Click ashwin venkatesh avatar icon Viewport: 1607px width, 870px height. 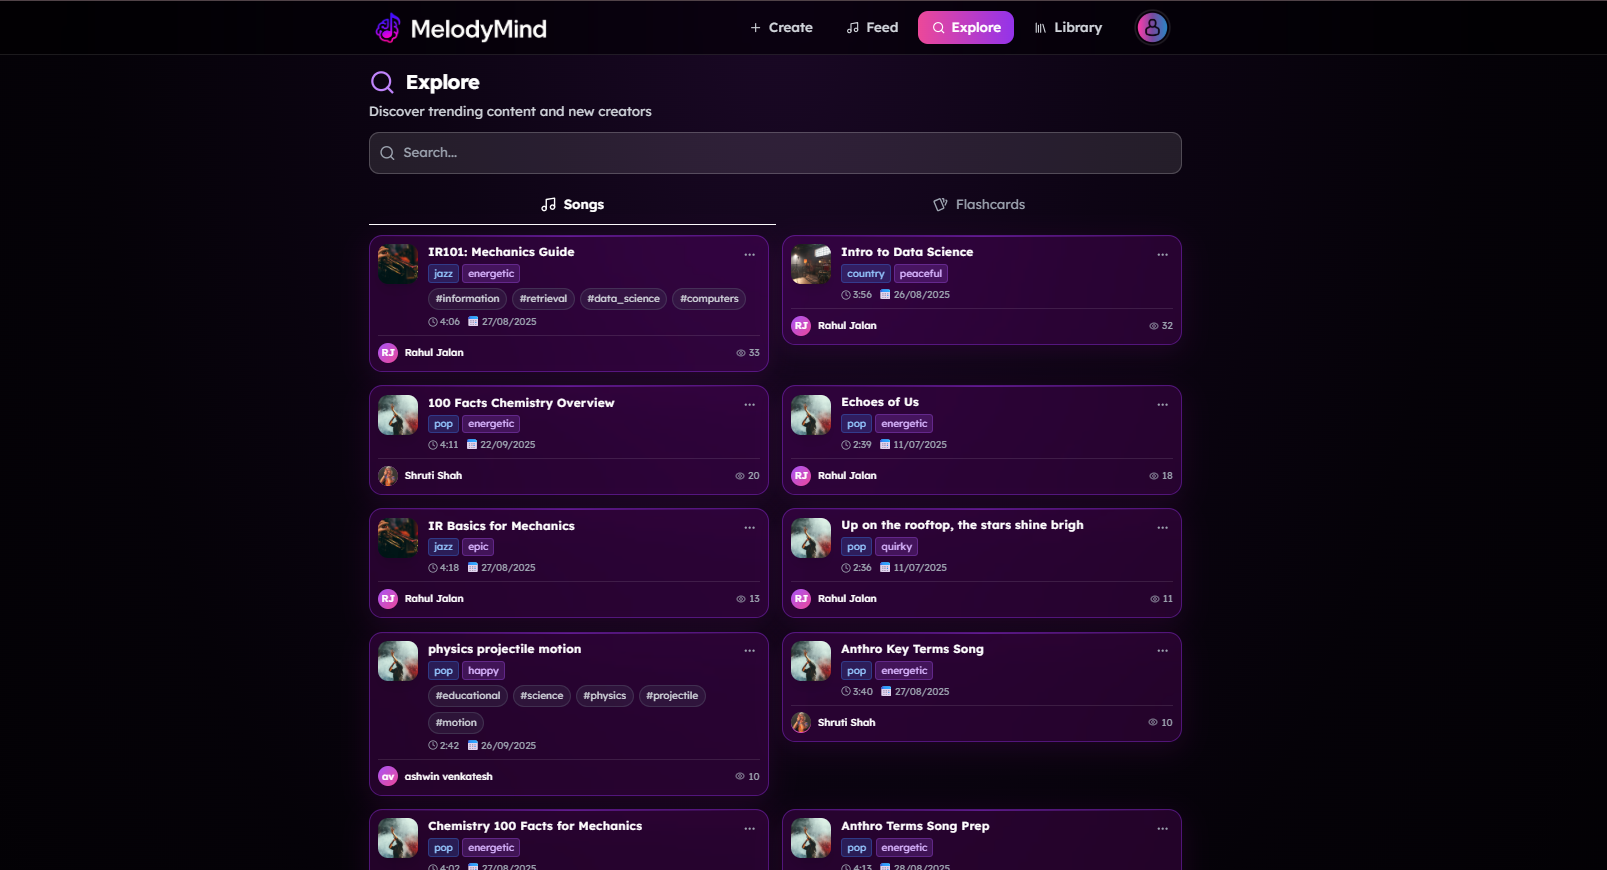click(x=388, y=777)
